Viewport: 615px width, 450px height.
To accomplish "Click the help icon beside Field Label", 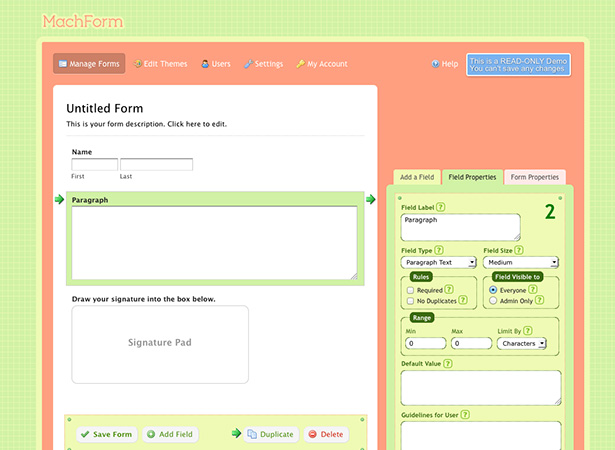I will 440,207.
